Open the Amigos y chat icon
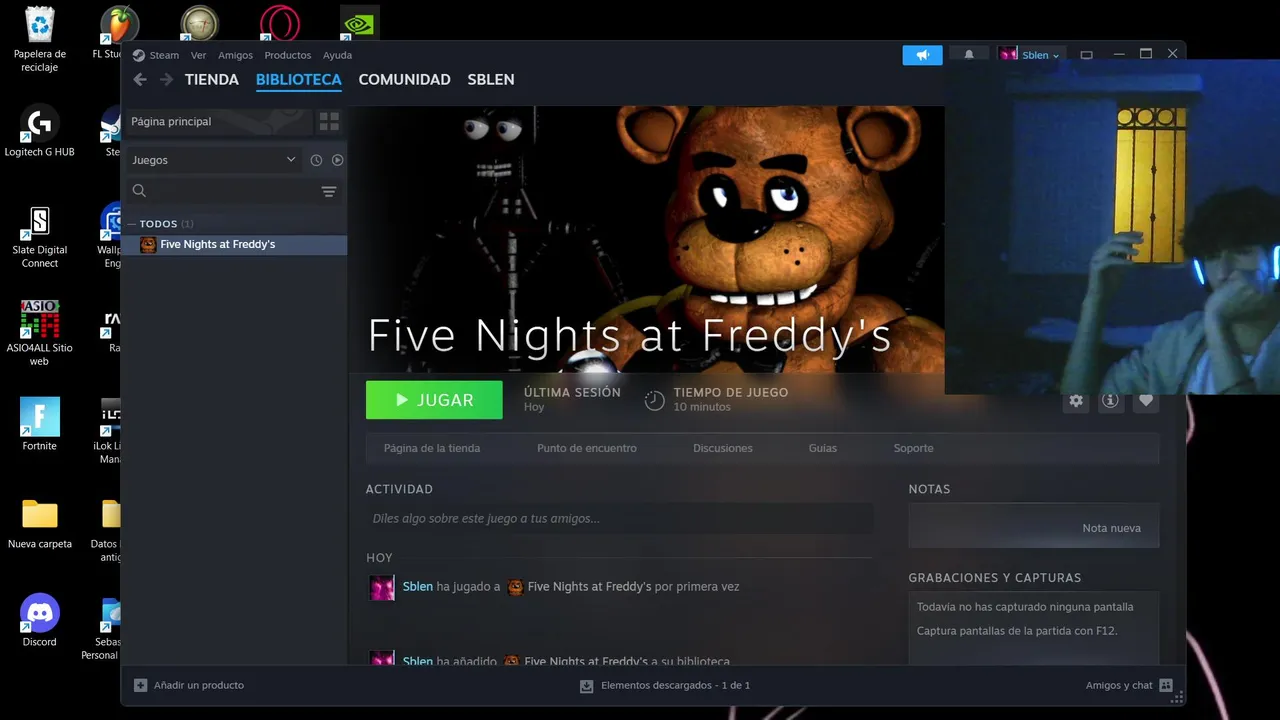The width and height of the screenshot is (1280, 720). (x=1165, y=685)
